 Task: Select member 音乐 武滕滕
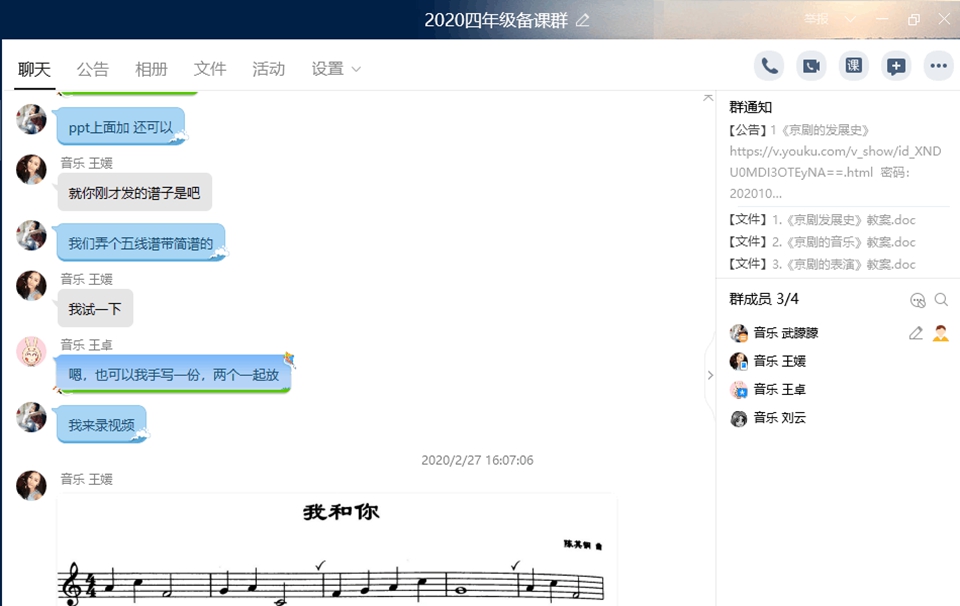coord(786,333)
